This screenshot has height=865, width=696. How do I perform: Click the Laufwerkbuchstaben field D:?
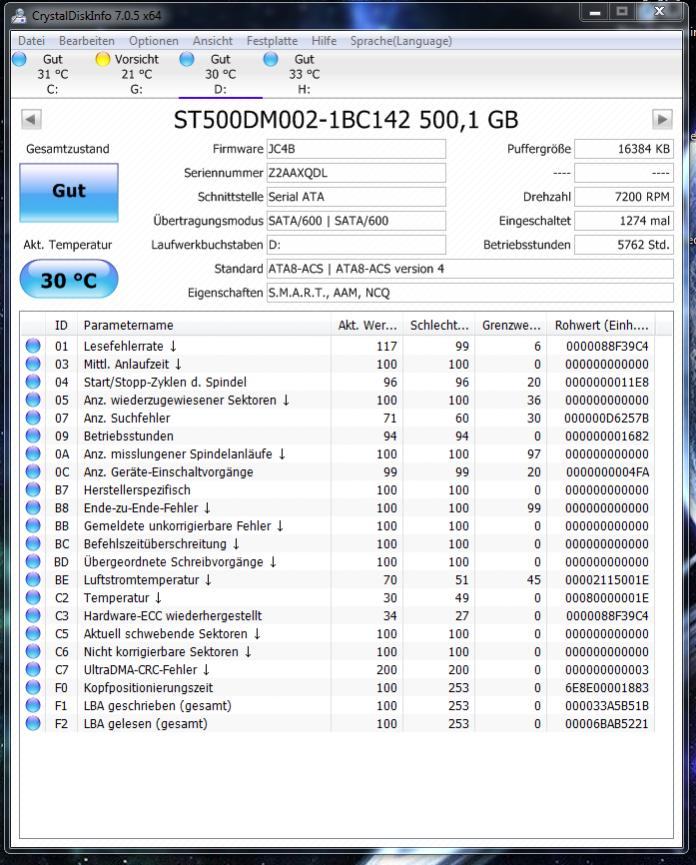356,245
